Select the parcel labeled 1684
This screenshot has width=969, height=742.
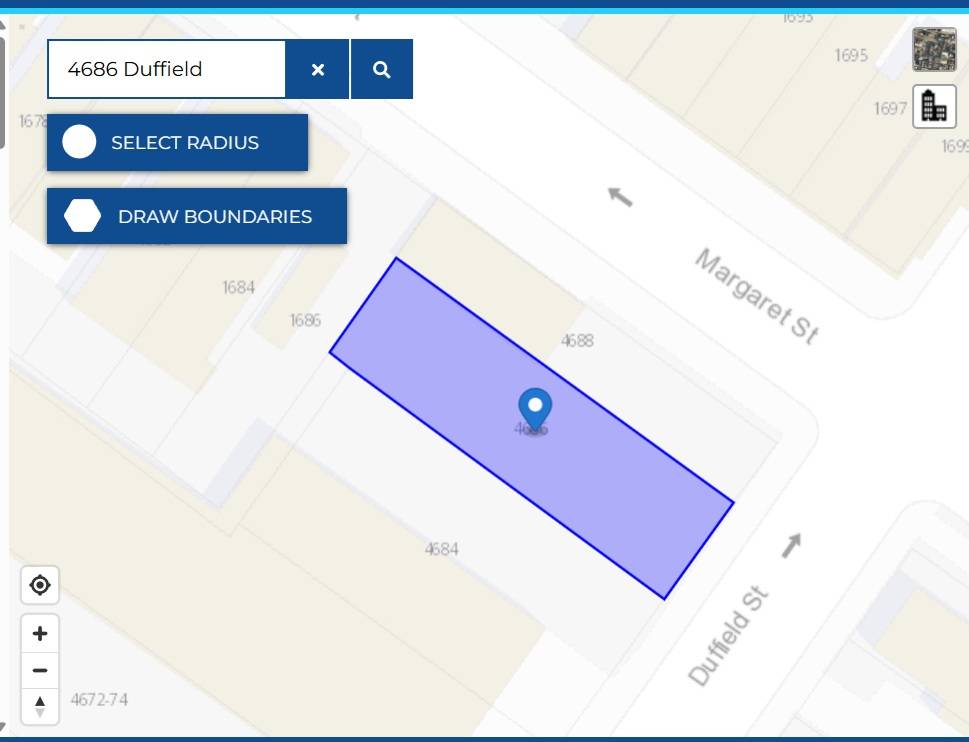tap(238, 287)
